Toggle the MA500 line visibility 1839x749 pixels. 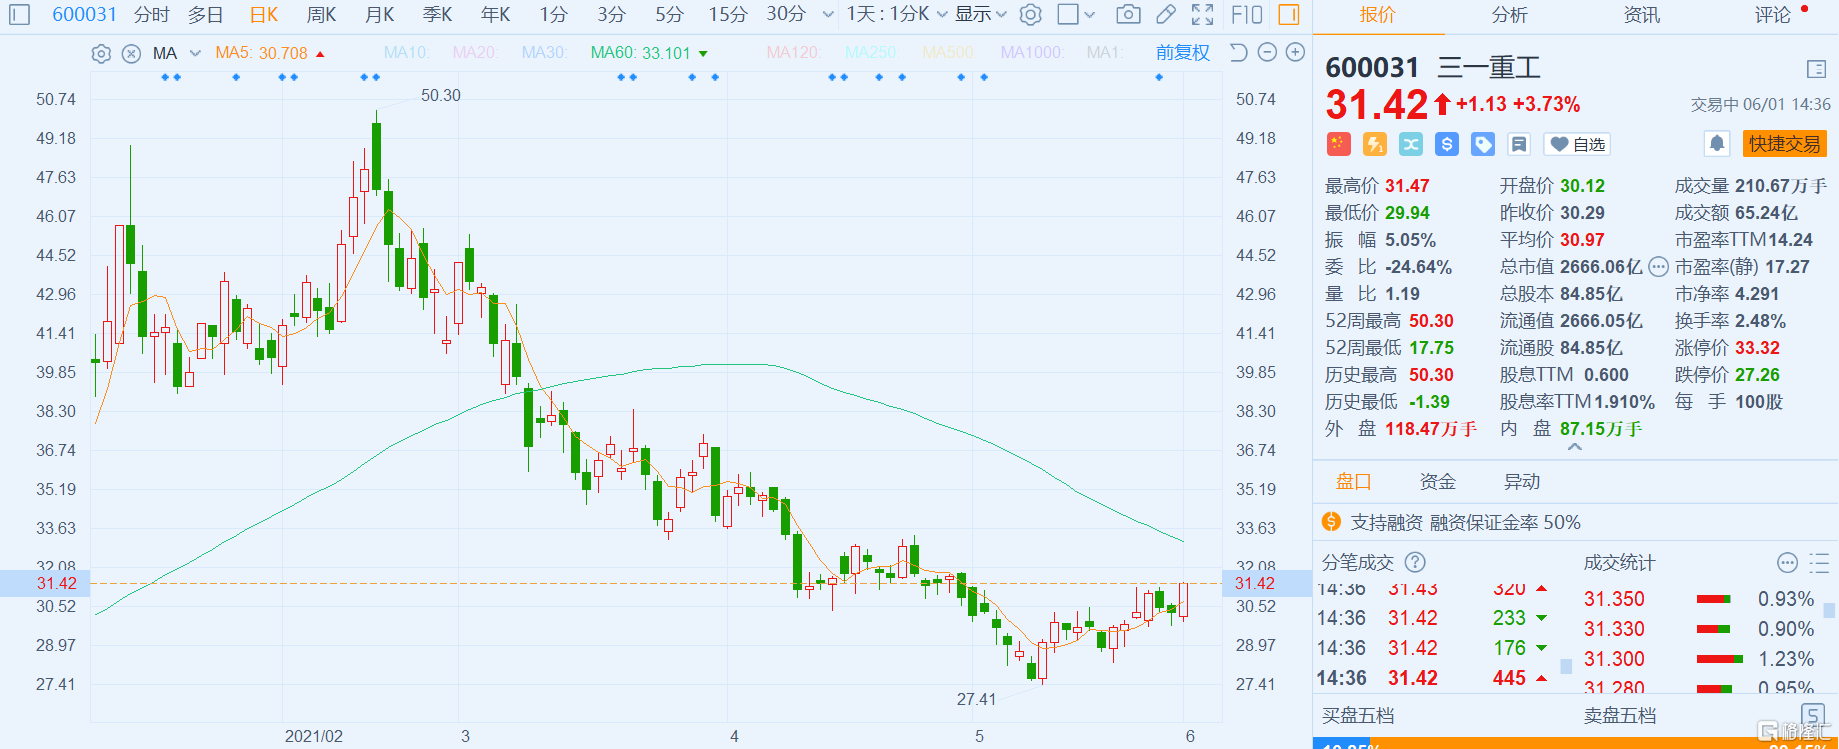point(948,52)
